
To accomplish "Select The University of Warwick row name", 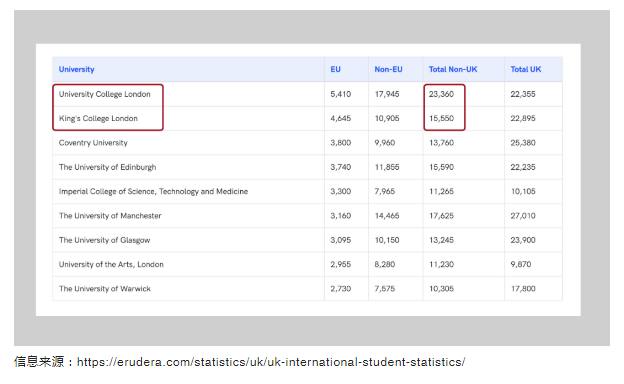I will pyautogui.click(x=105, y=288).
